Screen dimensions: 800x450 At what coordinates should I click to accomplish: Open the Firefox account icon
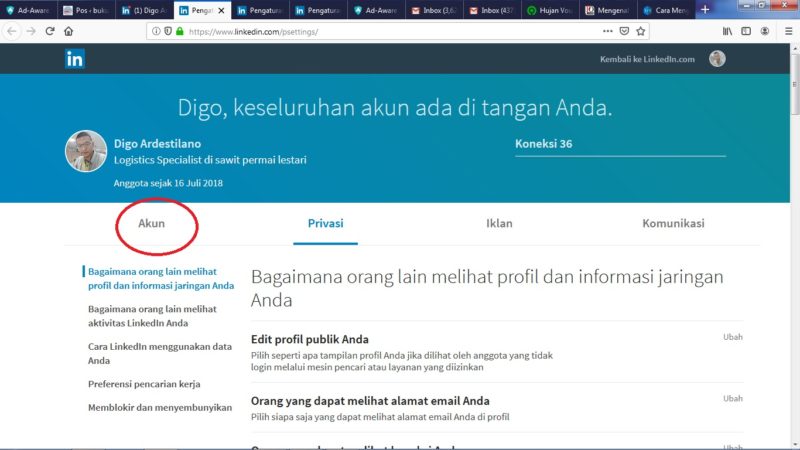765,31
